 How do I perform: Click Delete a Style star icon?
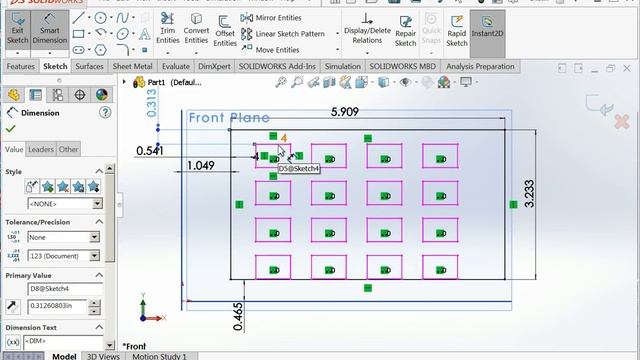63,187
